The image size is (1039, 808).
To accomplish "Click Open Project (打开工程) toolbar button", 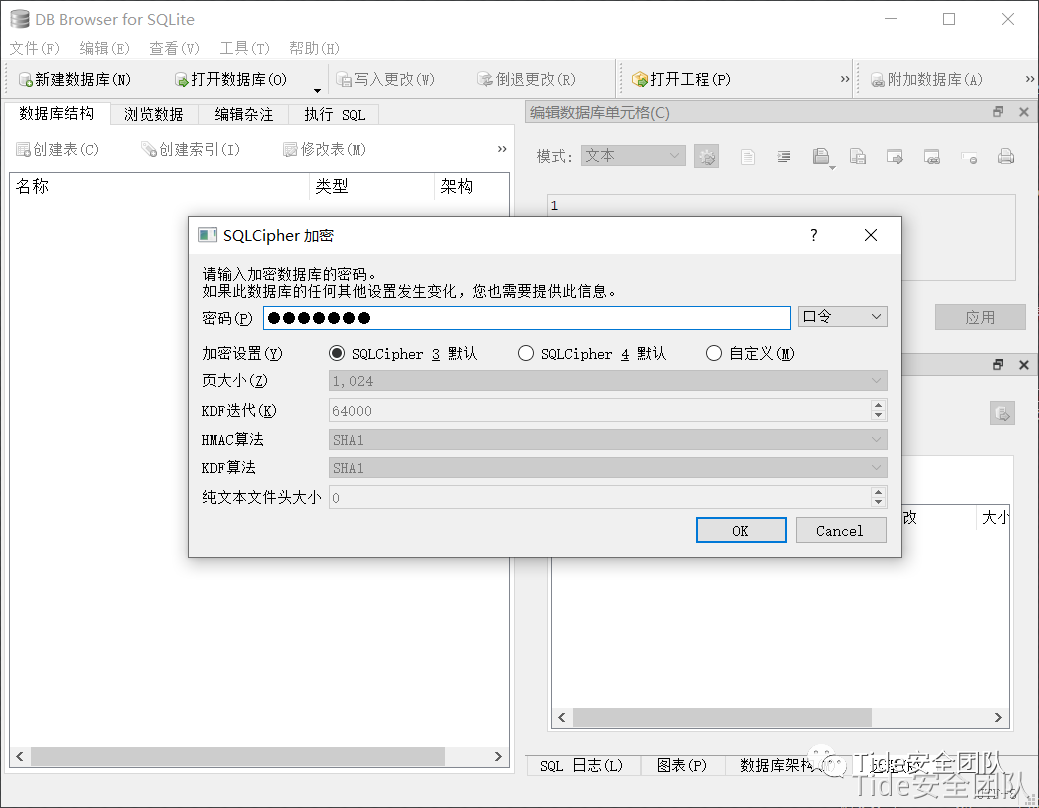I will pos(682,80).
